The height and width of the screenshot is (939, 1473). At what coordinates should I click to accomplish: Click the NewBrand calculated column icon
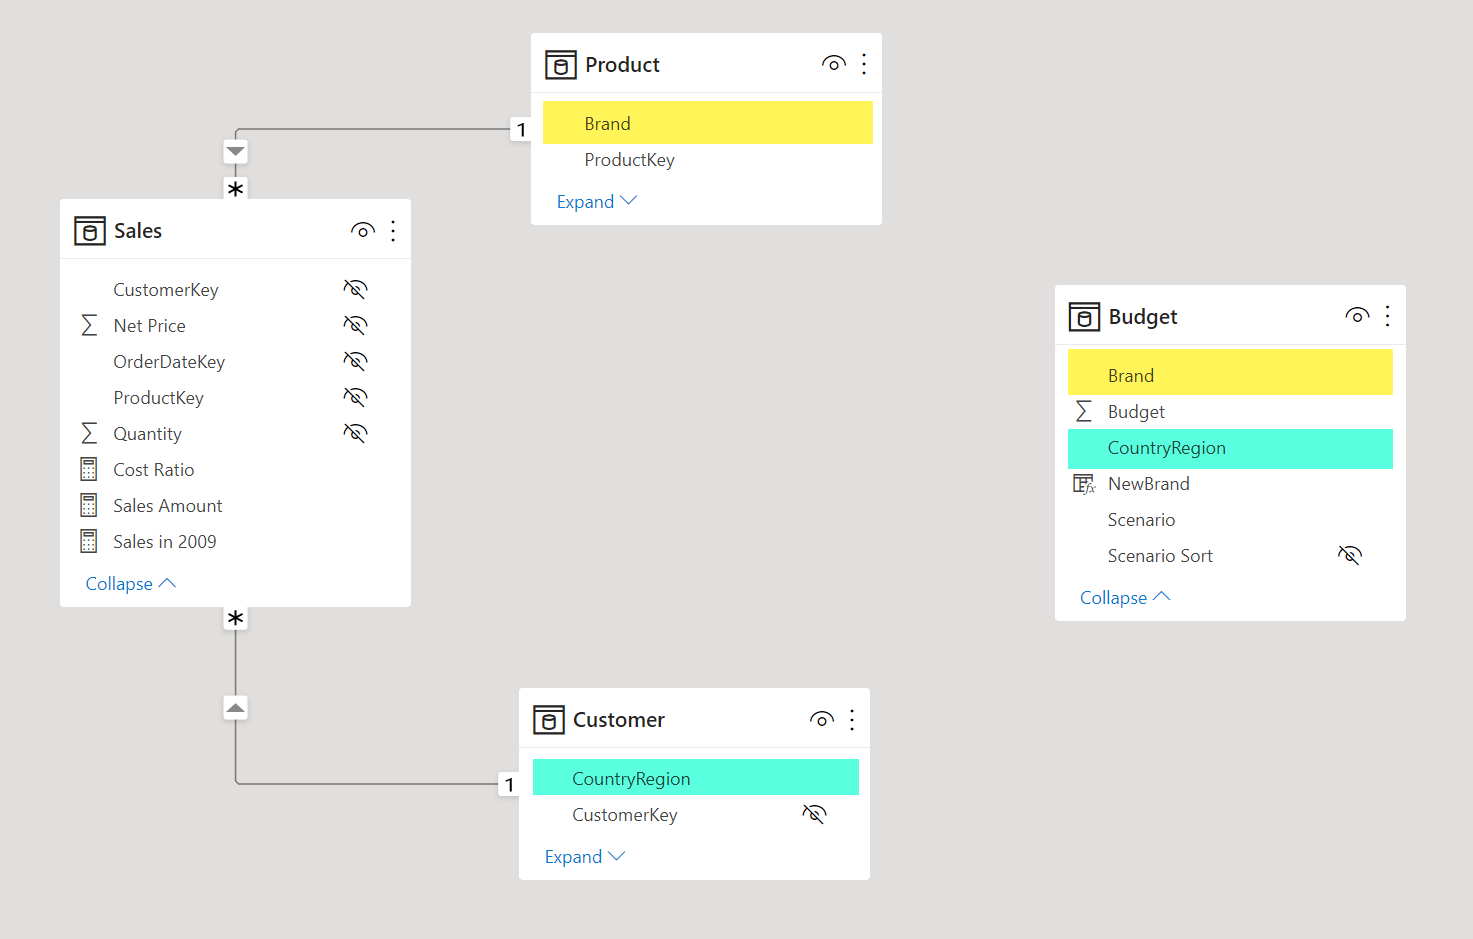(x=1084, y=484)
